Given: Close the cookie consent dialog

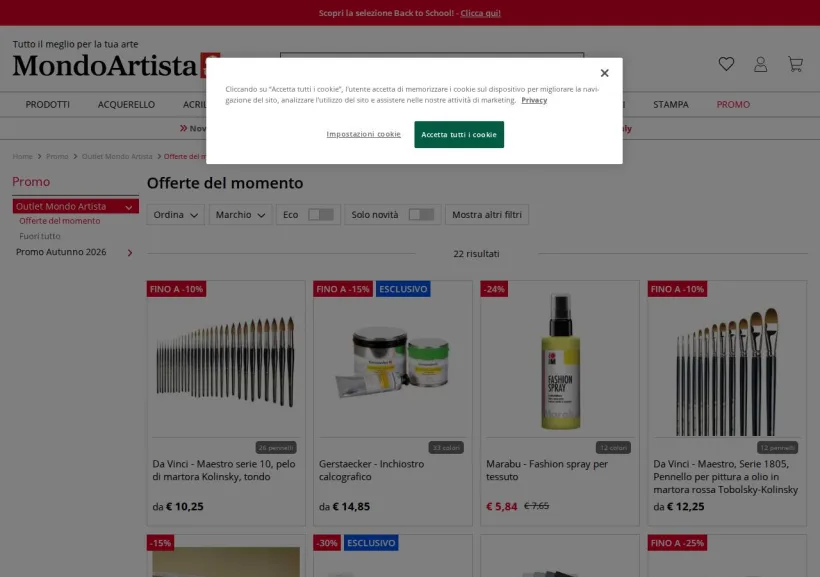Looking at the screenshot, I should coord(605,73).
